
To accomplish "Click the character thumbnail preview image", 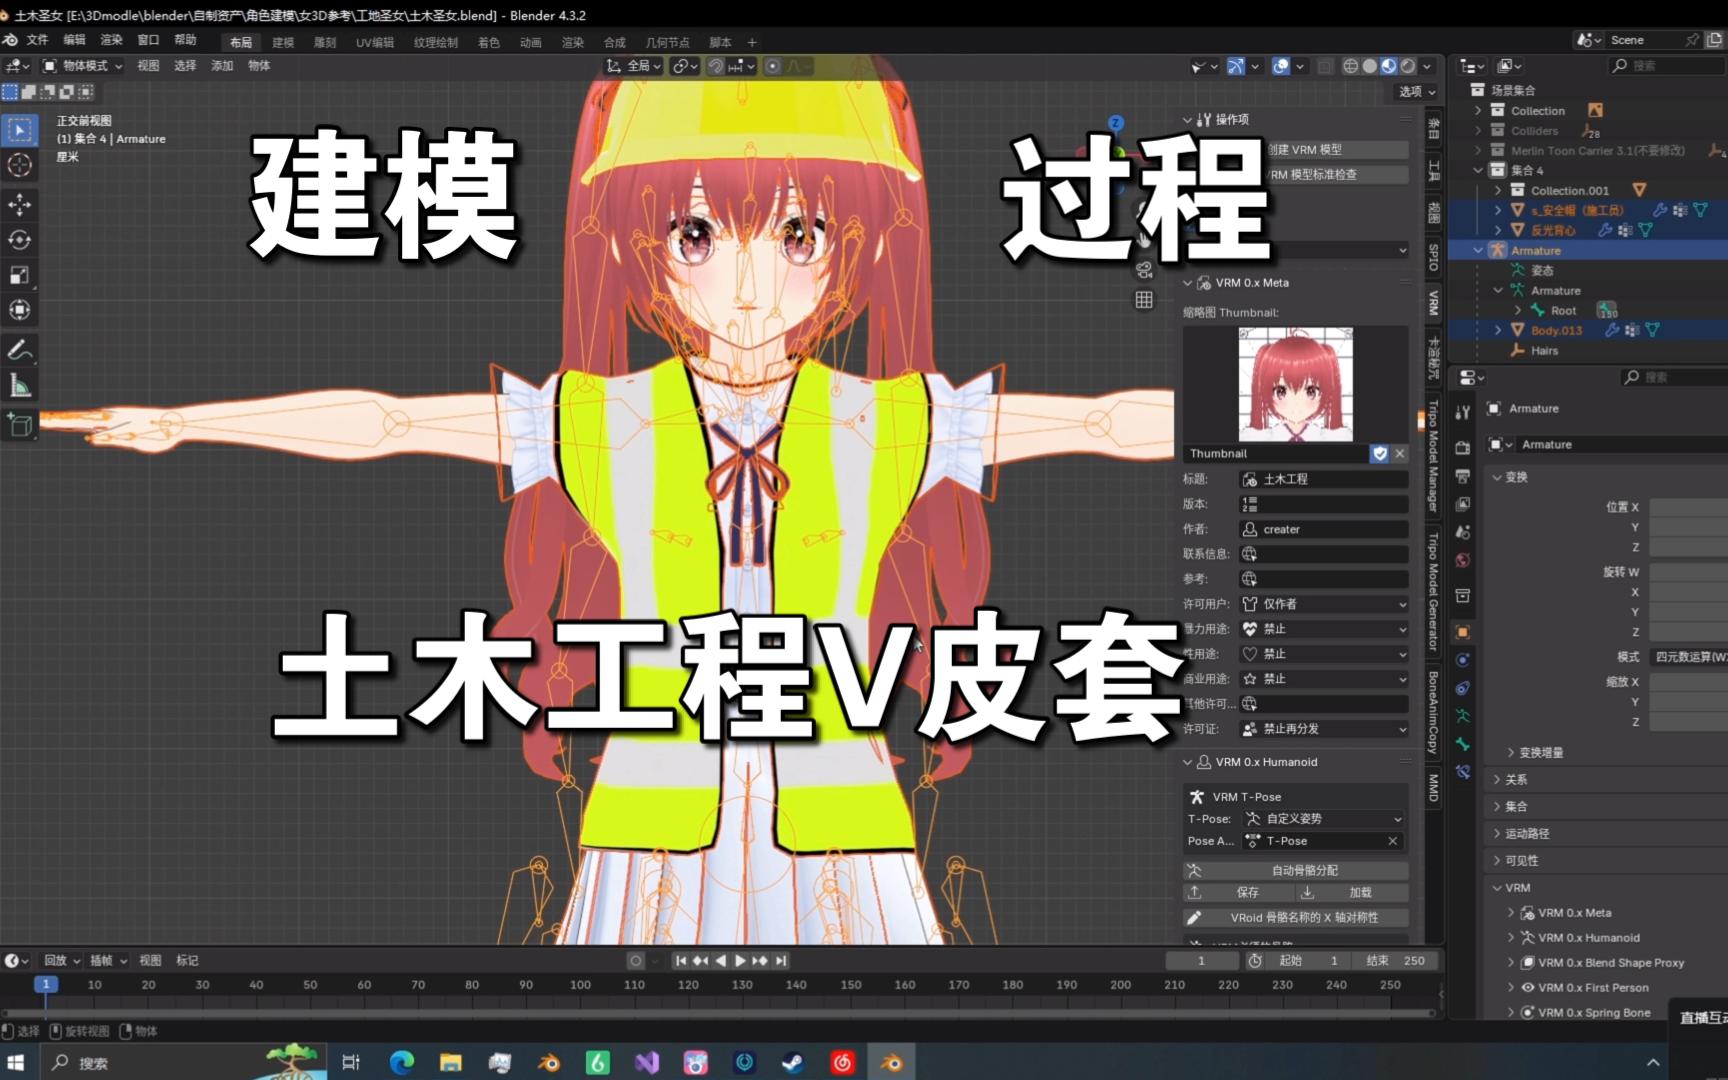I will click(x=1295, y=385).
